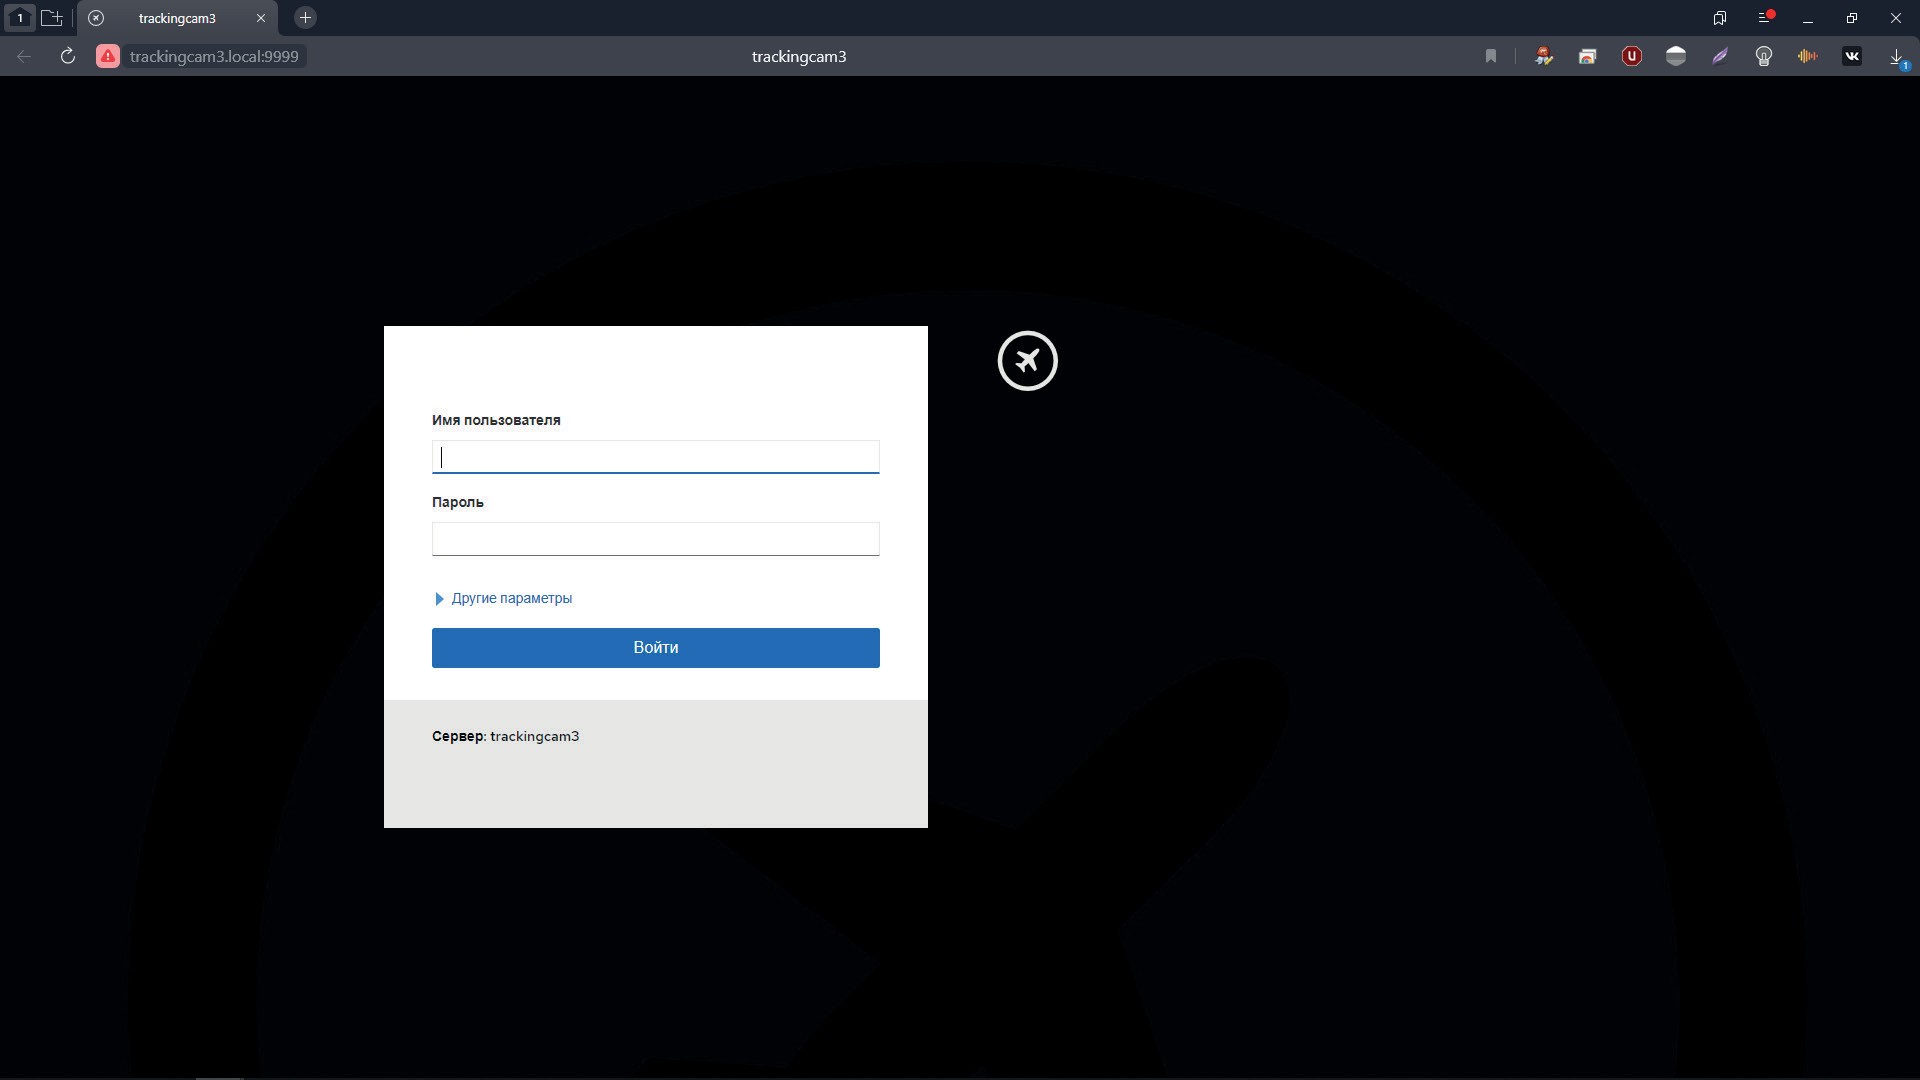Open browser menu with red notification dot

coord(1765,18)
